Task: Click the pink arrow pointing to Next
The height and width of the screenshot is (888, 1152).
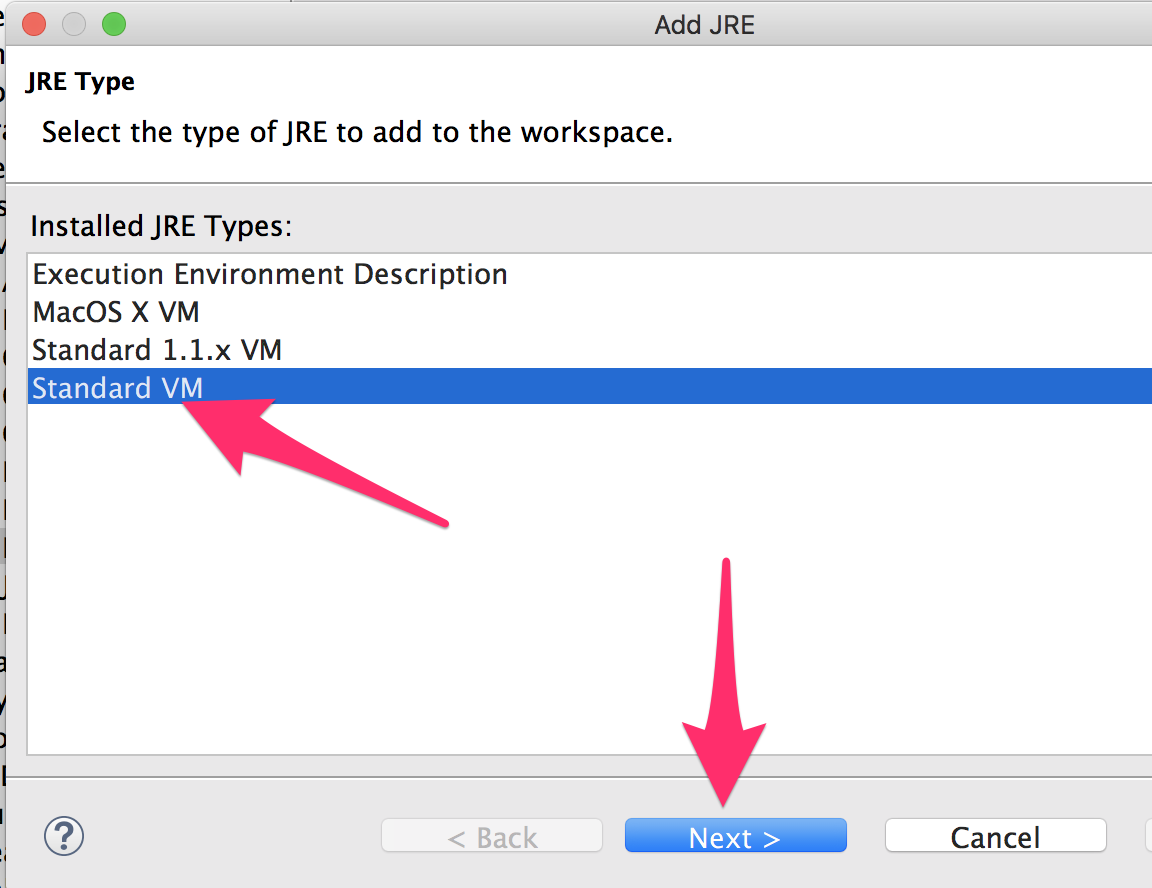Action: click(725, 700)
